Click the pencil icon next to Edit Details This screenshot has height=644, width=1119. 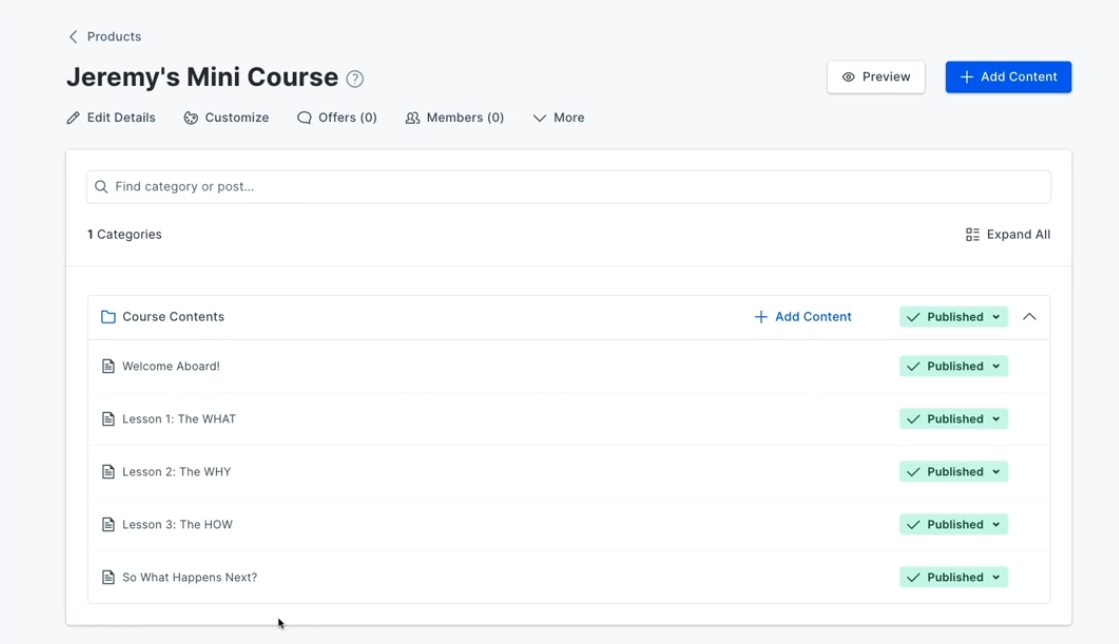tap(72, 117)
